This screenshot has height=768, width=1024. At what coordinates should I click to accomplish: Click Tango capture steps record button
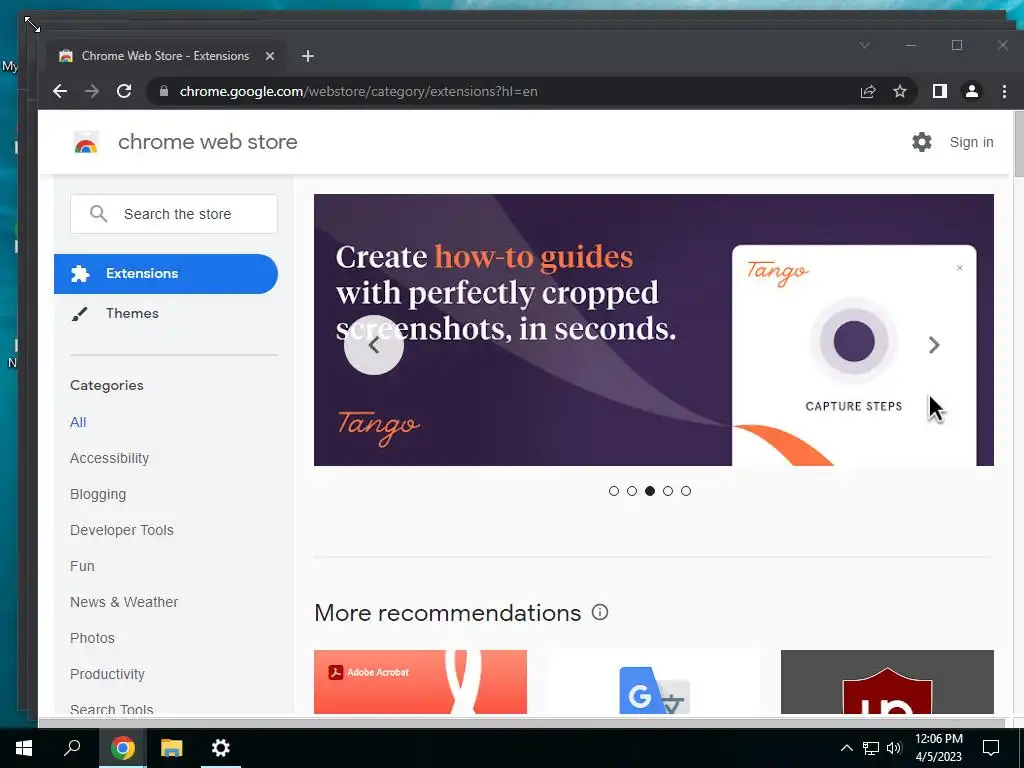[x=854, y=341]
